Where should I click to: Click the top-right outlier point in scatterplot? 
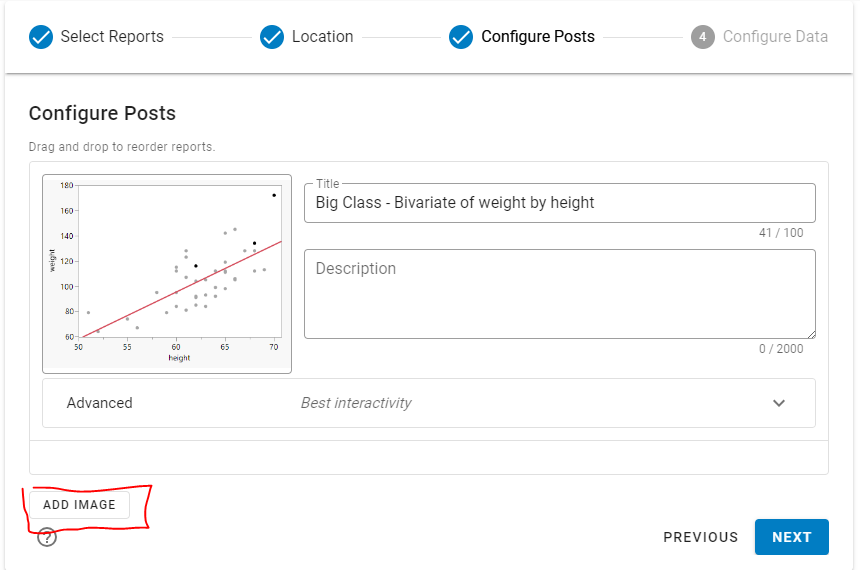click(x=274, y=195)
